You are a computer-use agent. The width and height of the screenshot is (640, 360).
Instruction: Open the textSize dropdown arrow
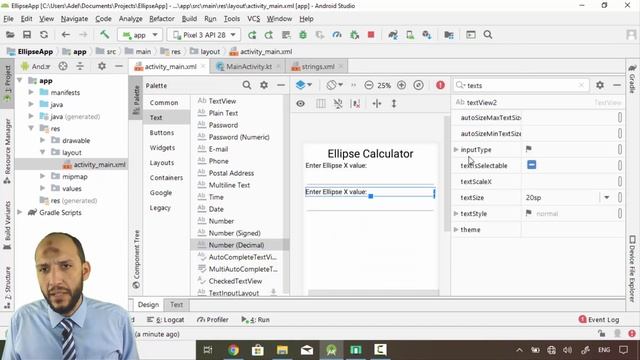pyautogui.click(x=607, y=198)
